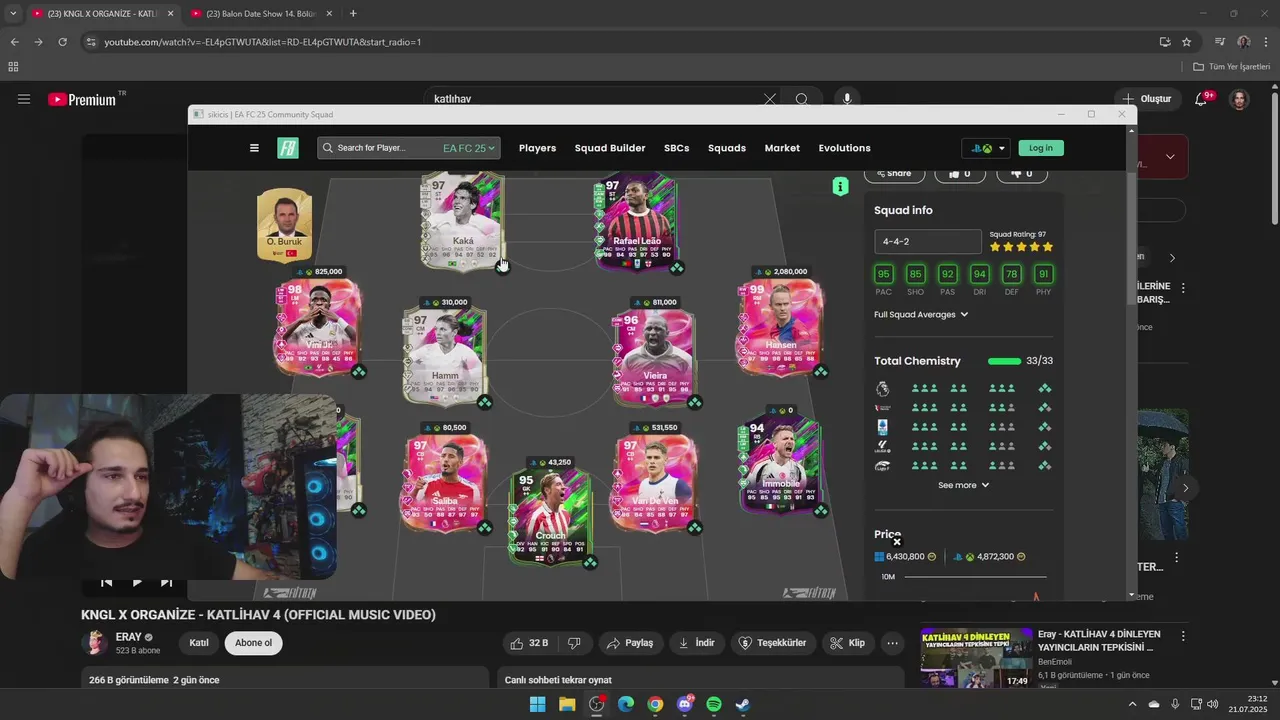This screenshot has height=720, width=1280.
Task: Dislike the YouTube video
Action: 574,643
